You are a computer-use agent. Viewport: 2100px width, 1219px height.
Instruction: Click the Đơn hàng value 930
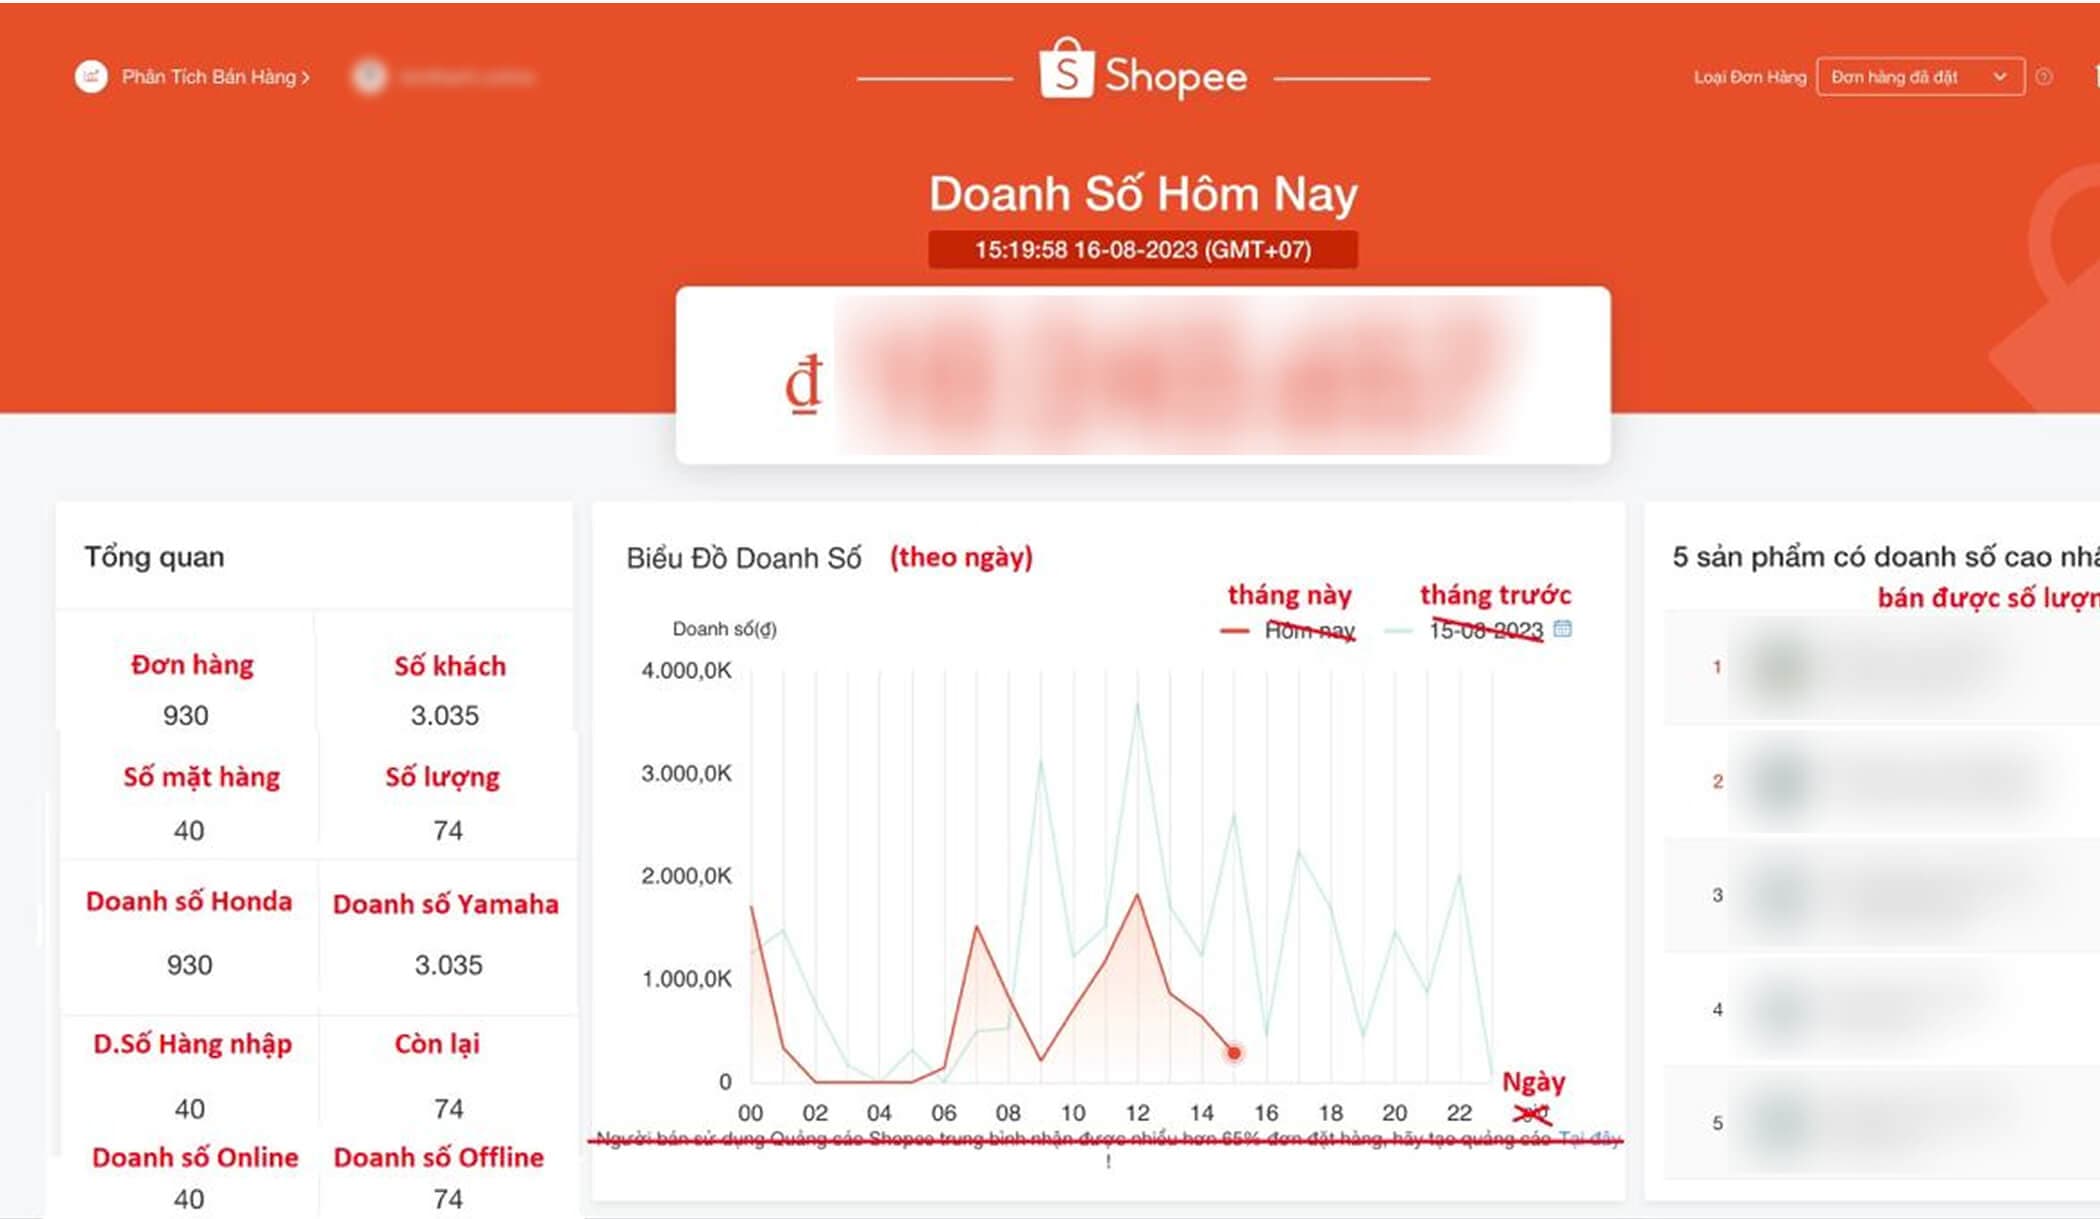coord(186,716)
